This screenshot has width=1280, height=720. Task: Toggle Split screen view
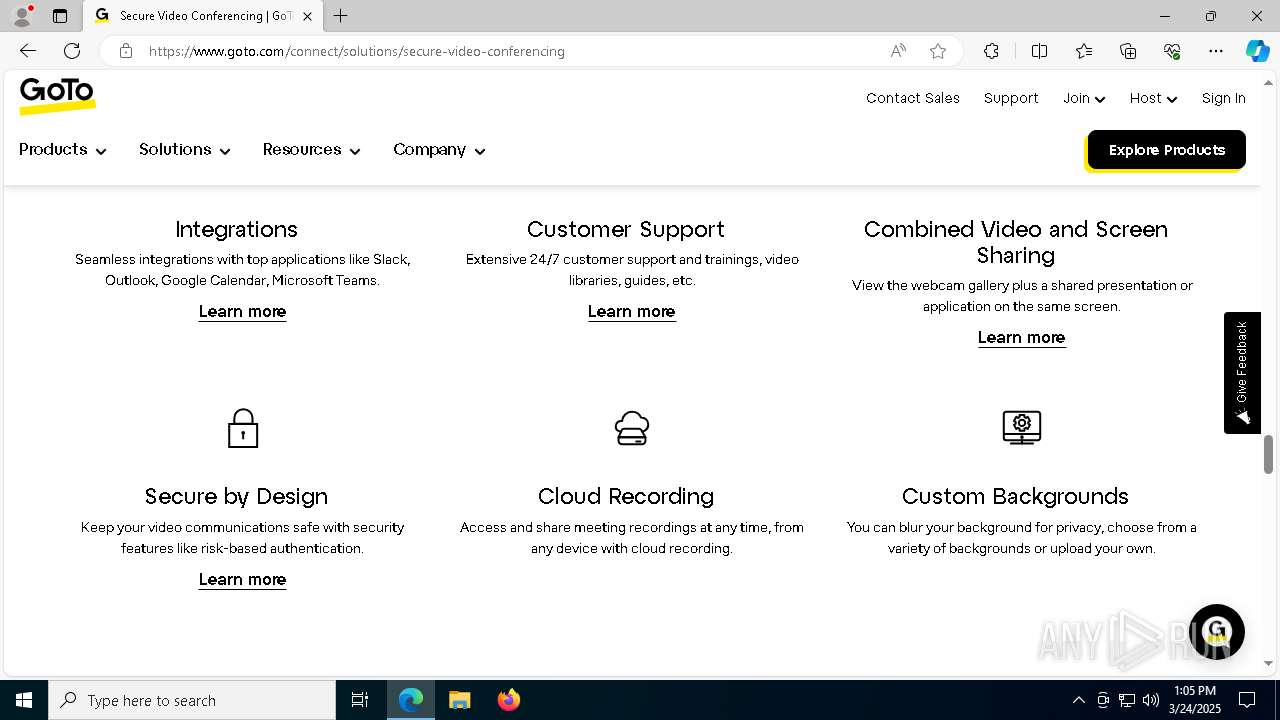[1039, 51]
